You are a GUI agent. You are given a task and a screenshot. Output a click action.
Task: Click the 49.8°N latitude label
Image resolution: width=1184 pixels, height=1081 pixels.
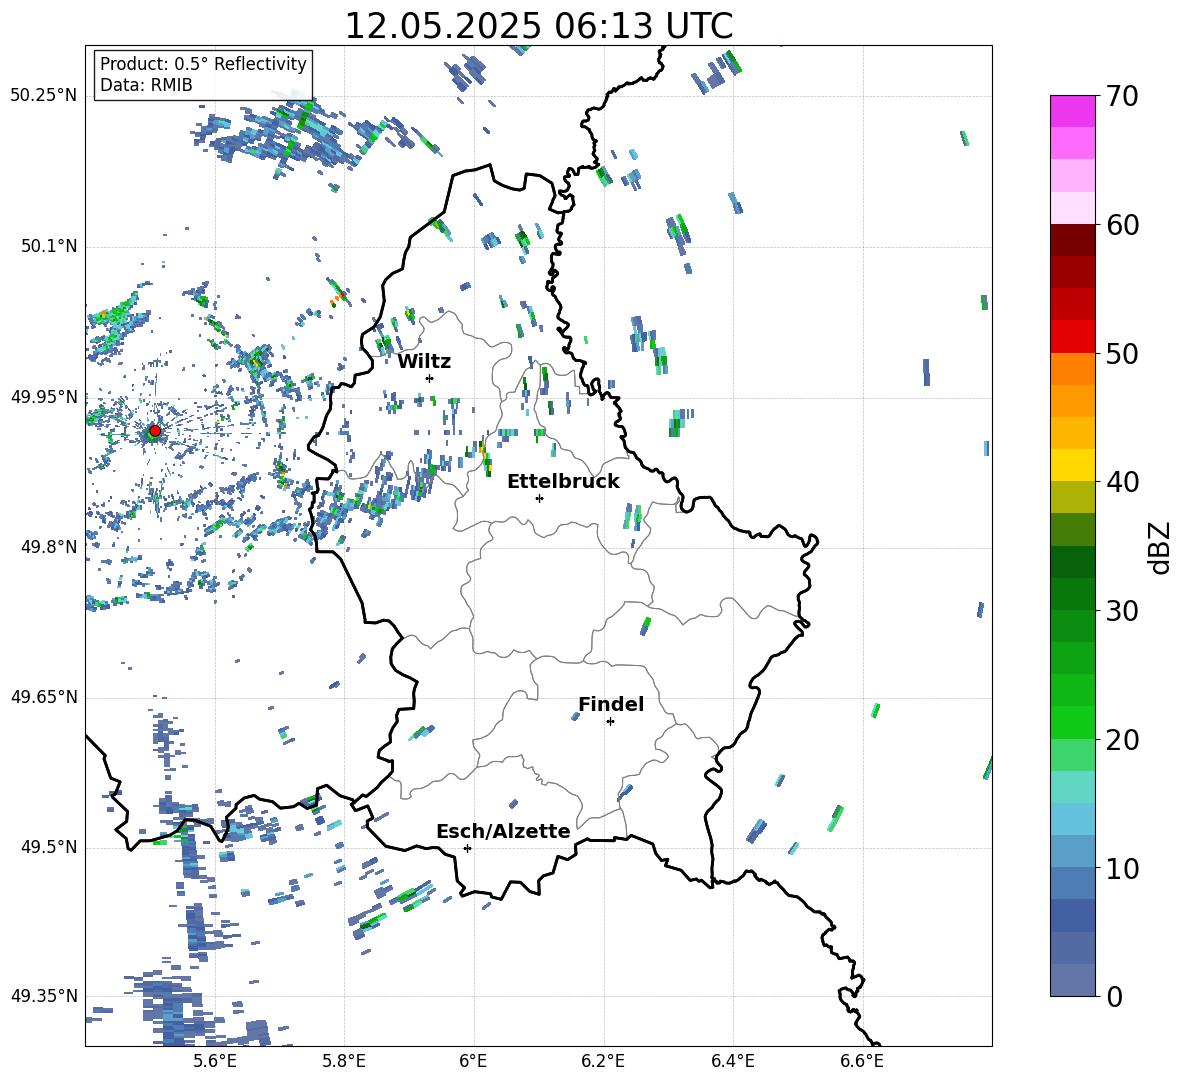tap(49, 547)
